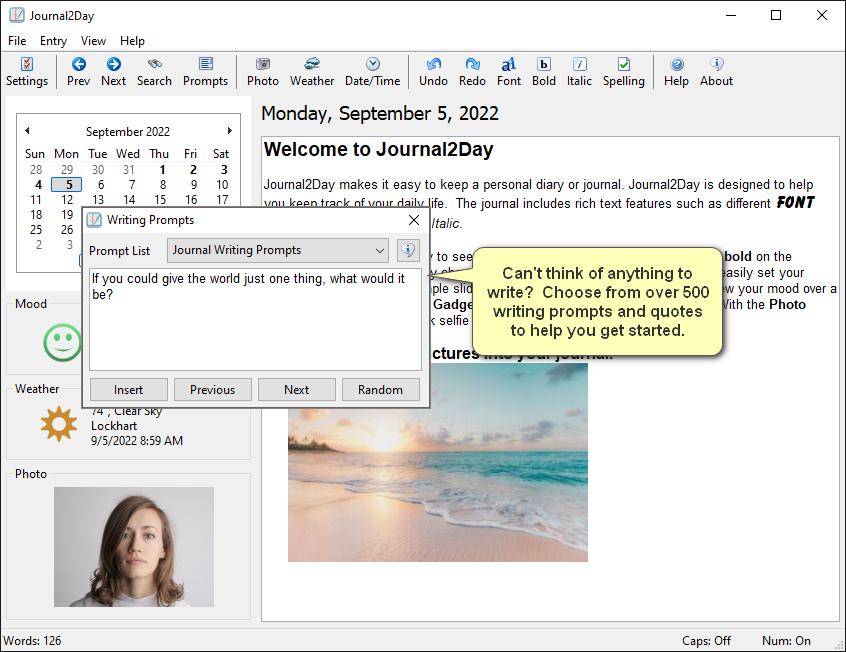Screen dimensions: 846x652
Task: Click the 'Caps: Off' status indicator
Action: coord(706,641)
